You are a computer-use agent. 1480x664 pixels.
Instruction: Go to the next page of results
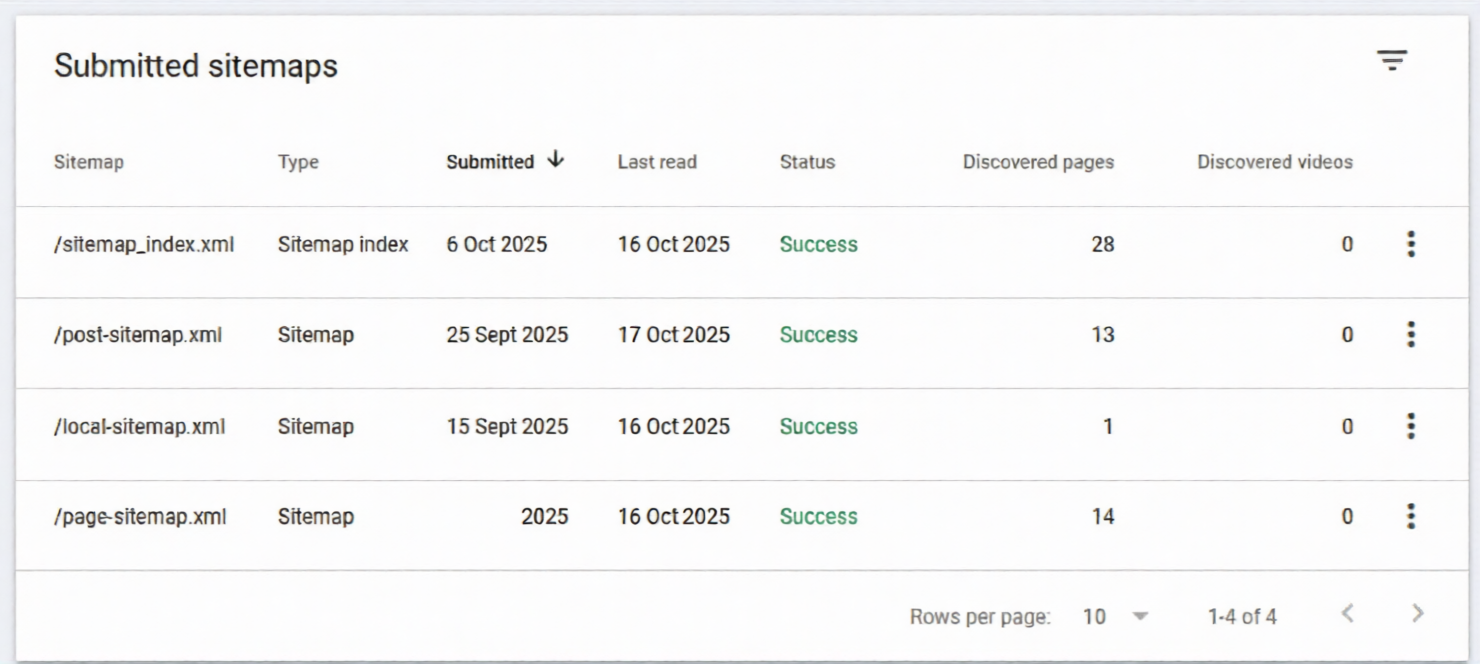(x=1417, y=614)
